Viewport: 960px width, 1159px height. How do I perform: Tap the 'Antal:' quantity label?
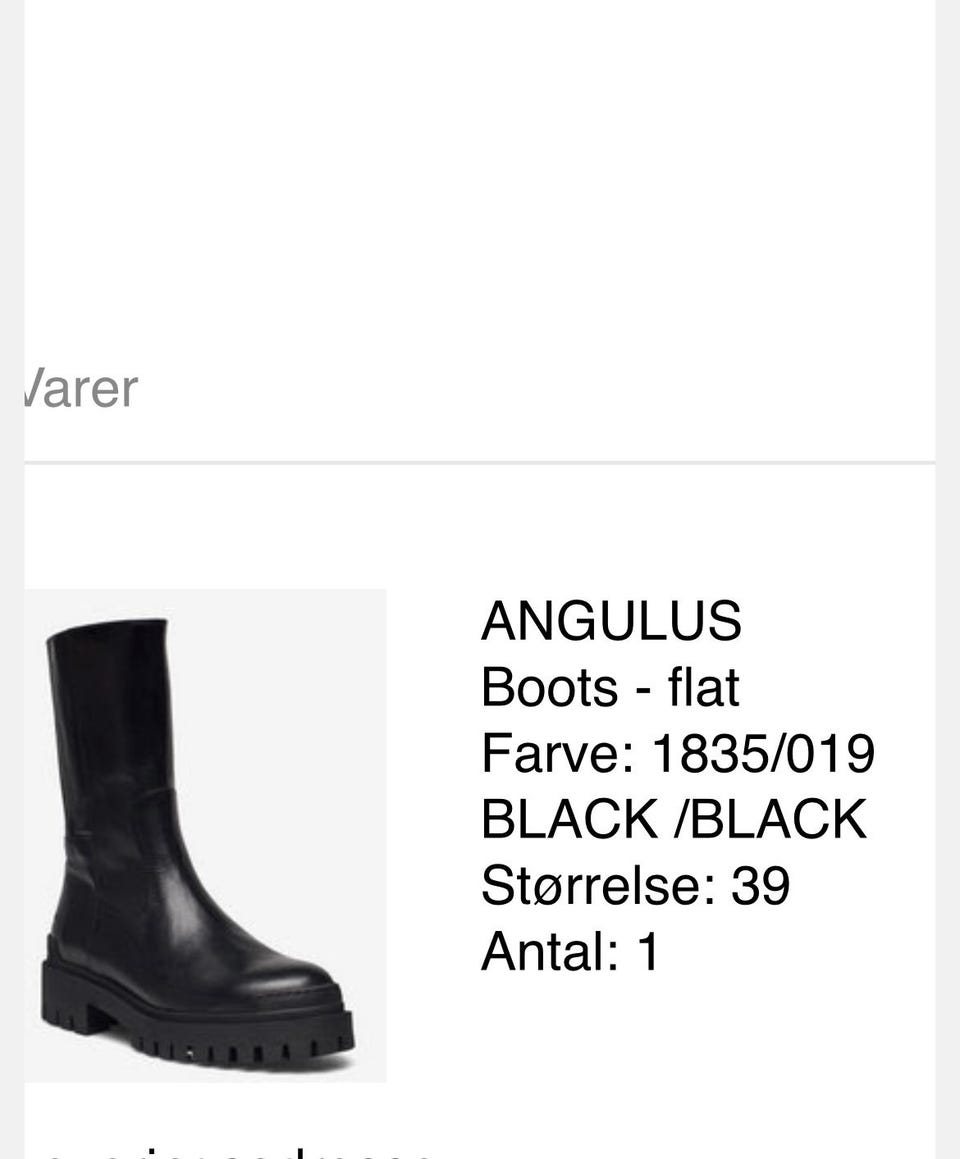pyautogui.click(x=551, y=951)
